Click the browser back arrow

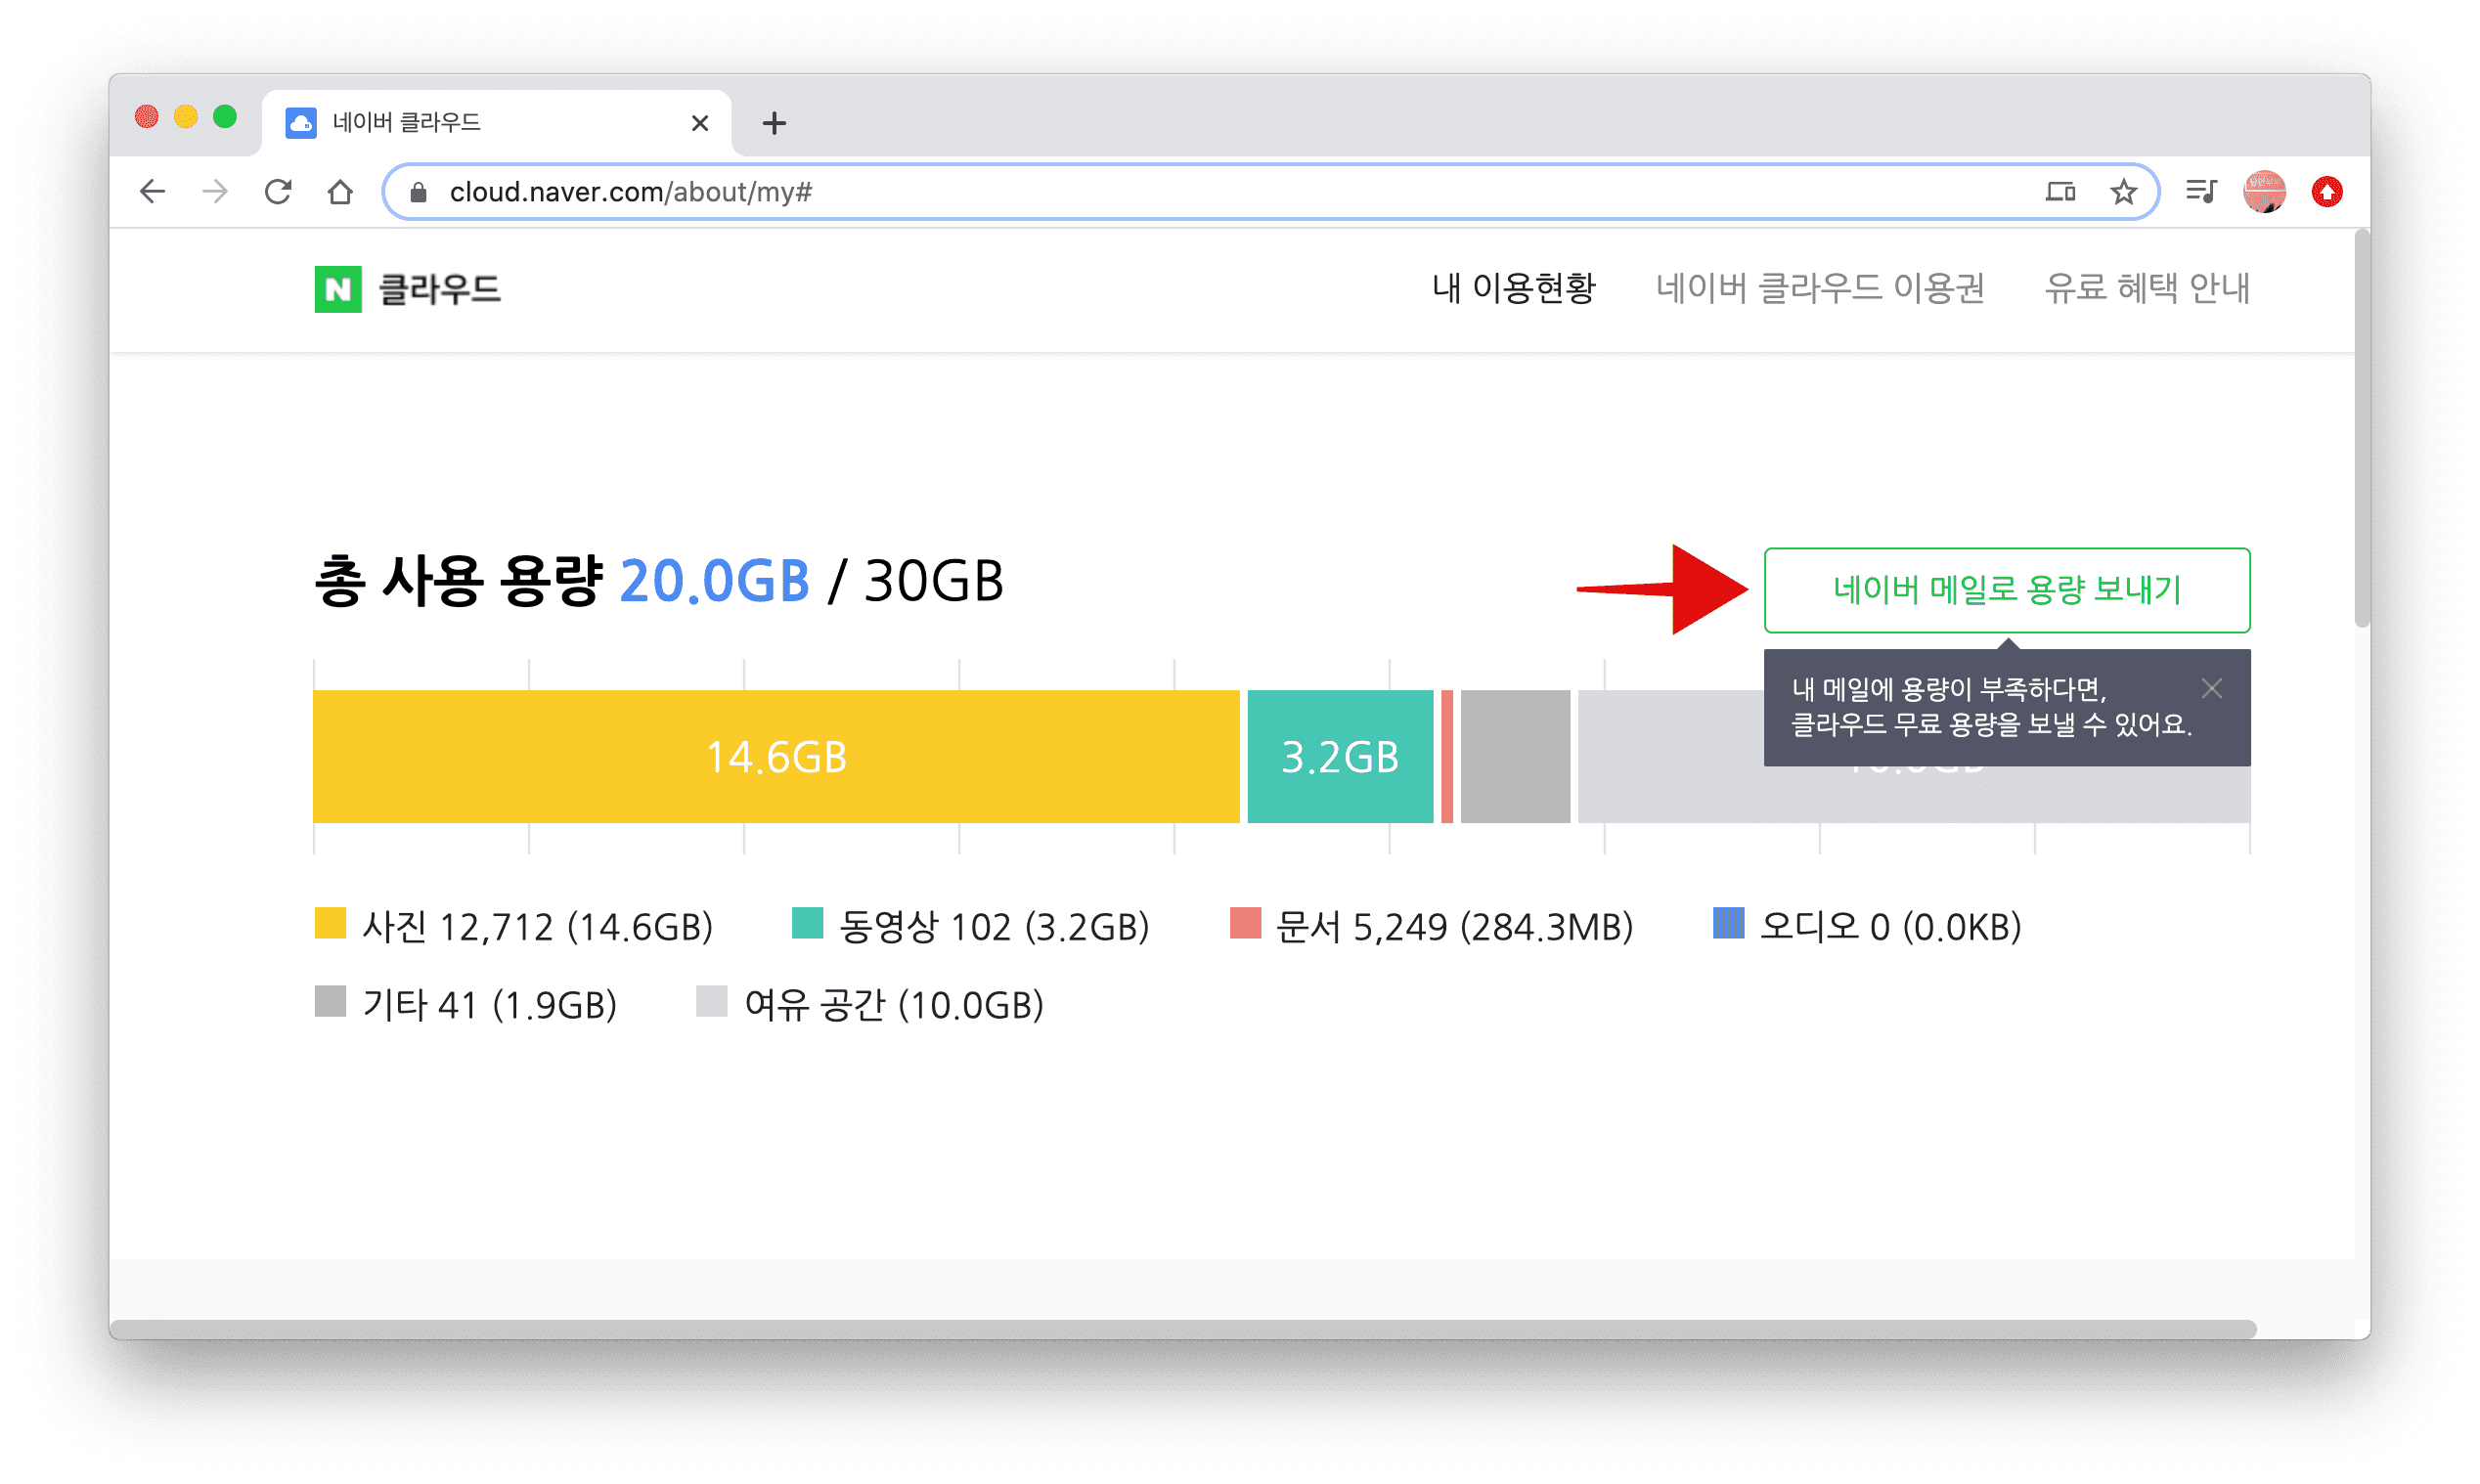coord(153,191)
